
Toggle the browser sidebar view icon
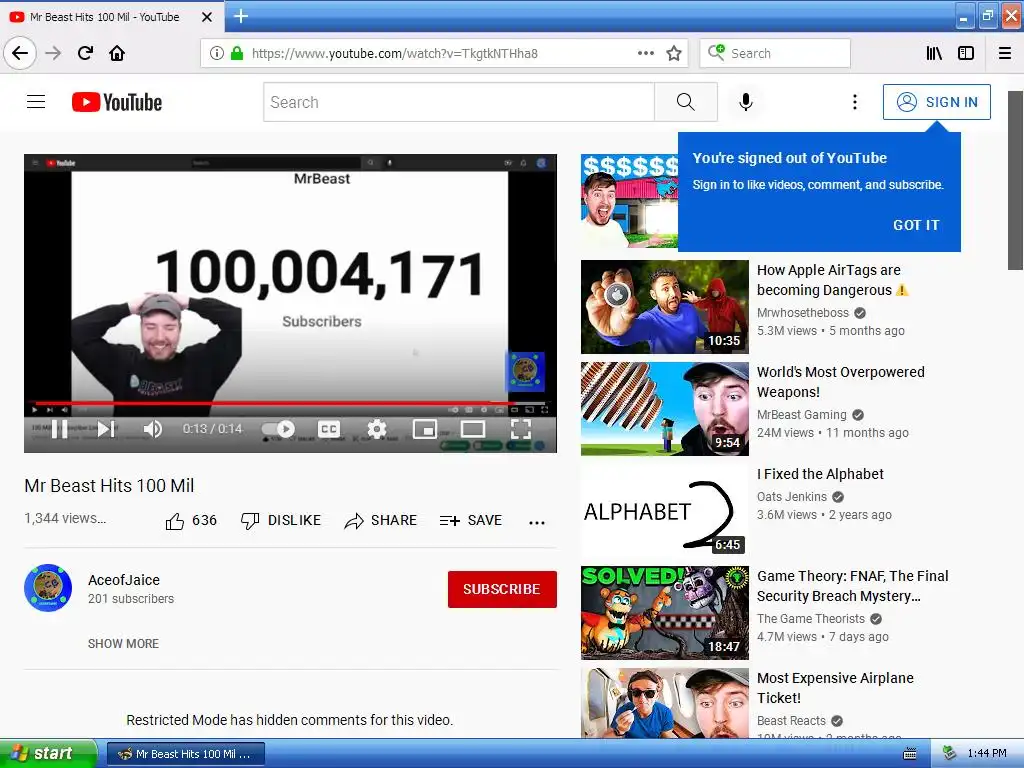coord(966,53)
